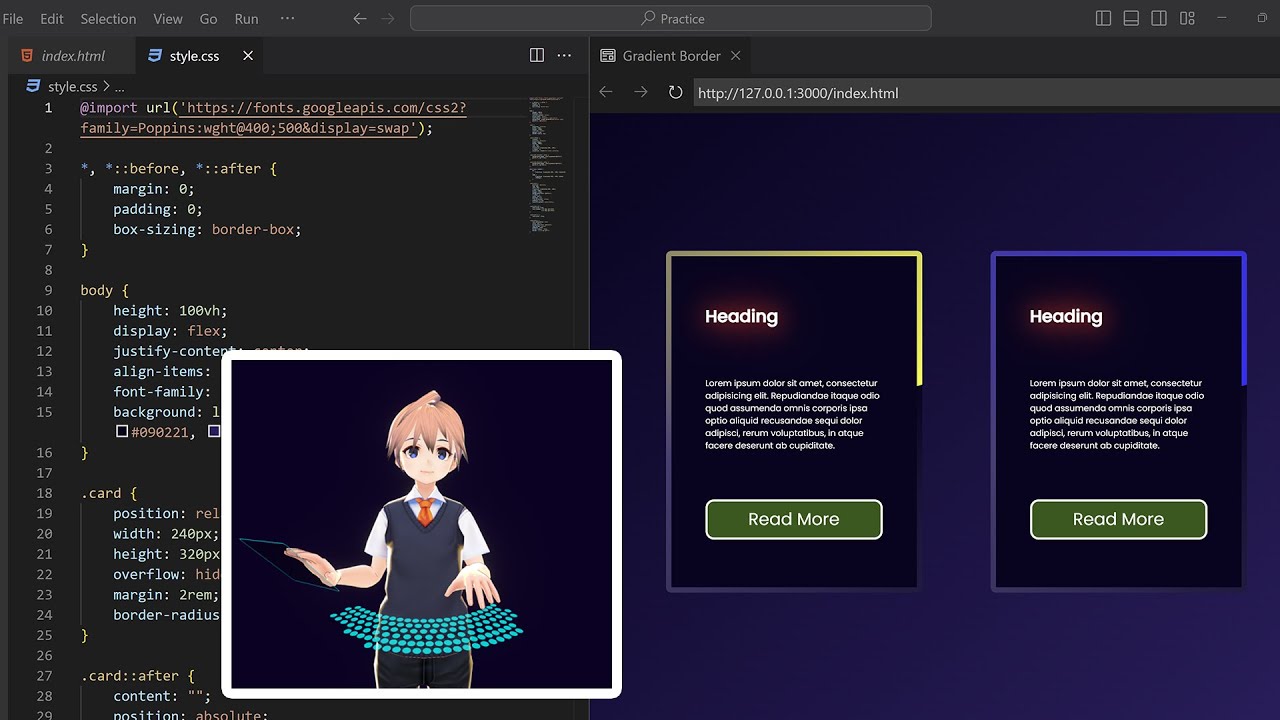Click the Heading on the blue card
The height and width of the screenshot is (720, 1280).
[1066, 316]
